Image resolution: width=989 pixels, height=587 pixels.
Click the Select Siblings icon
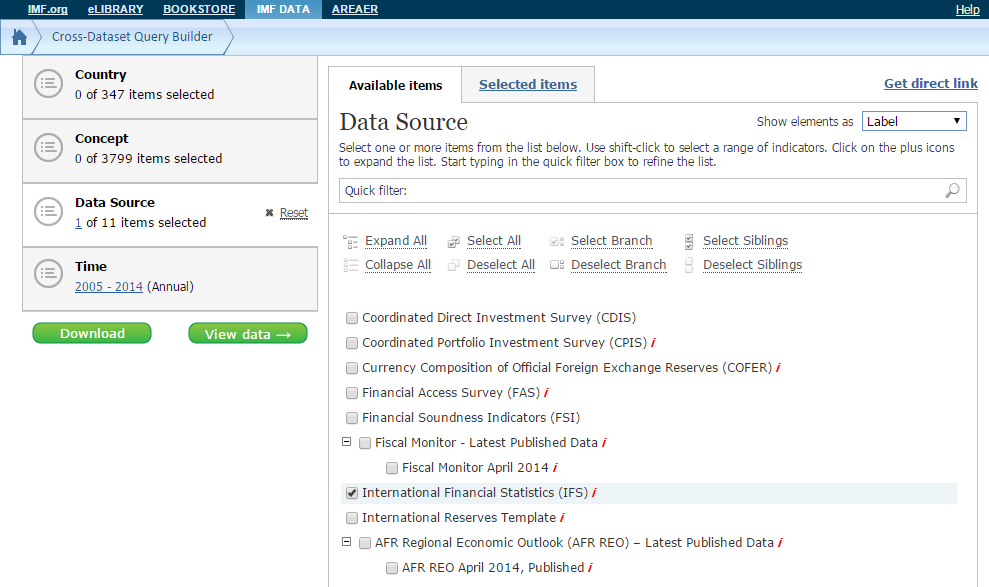tap(689, 241)
